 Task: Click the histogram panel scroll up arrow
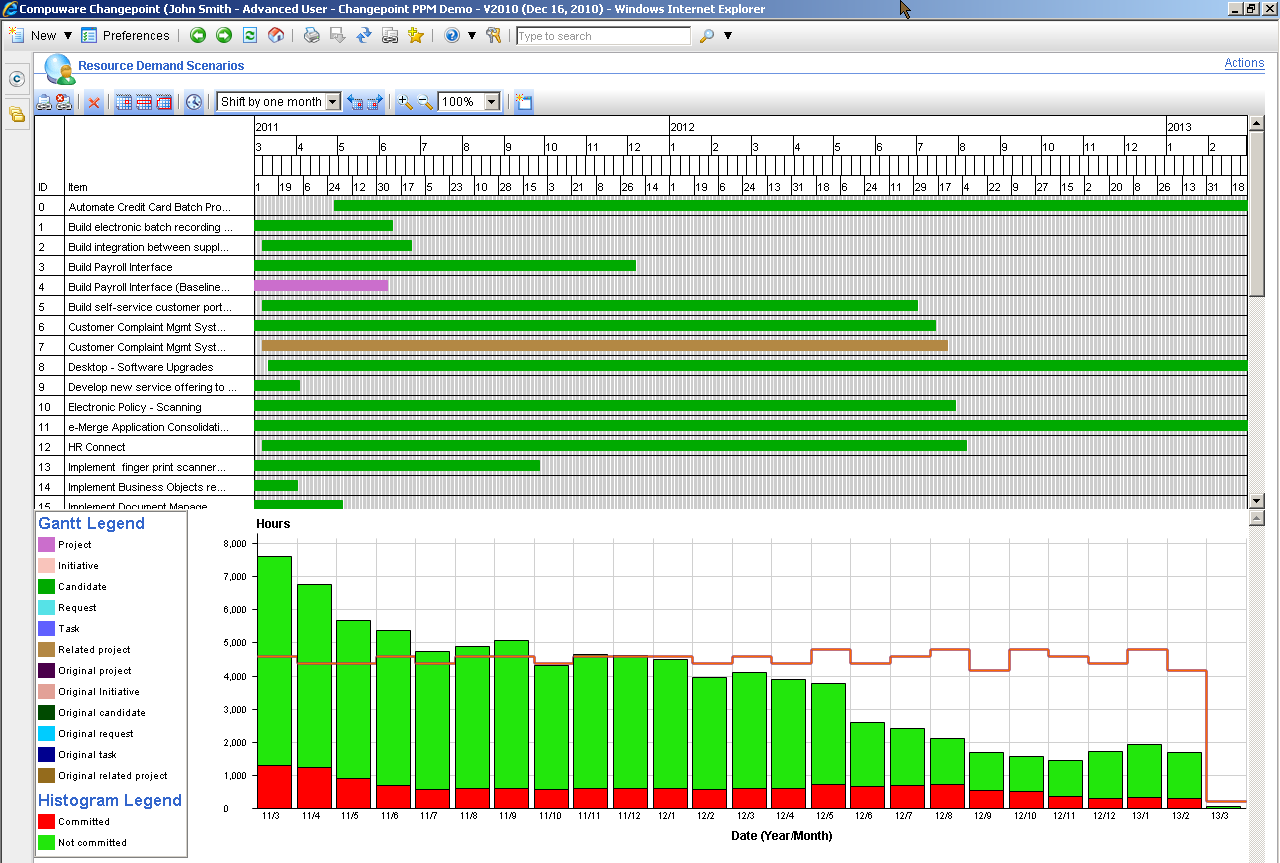1256,518
